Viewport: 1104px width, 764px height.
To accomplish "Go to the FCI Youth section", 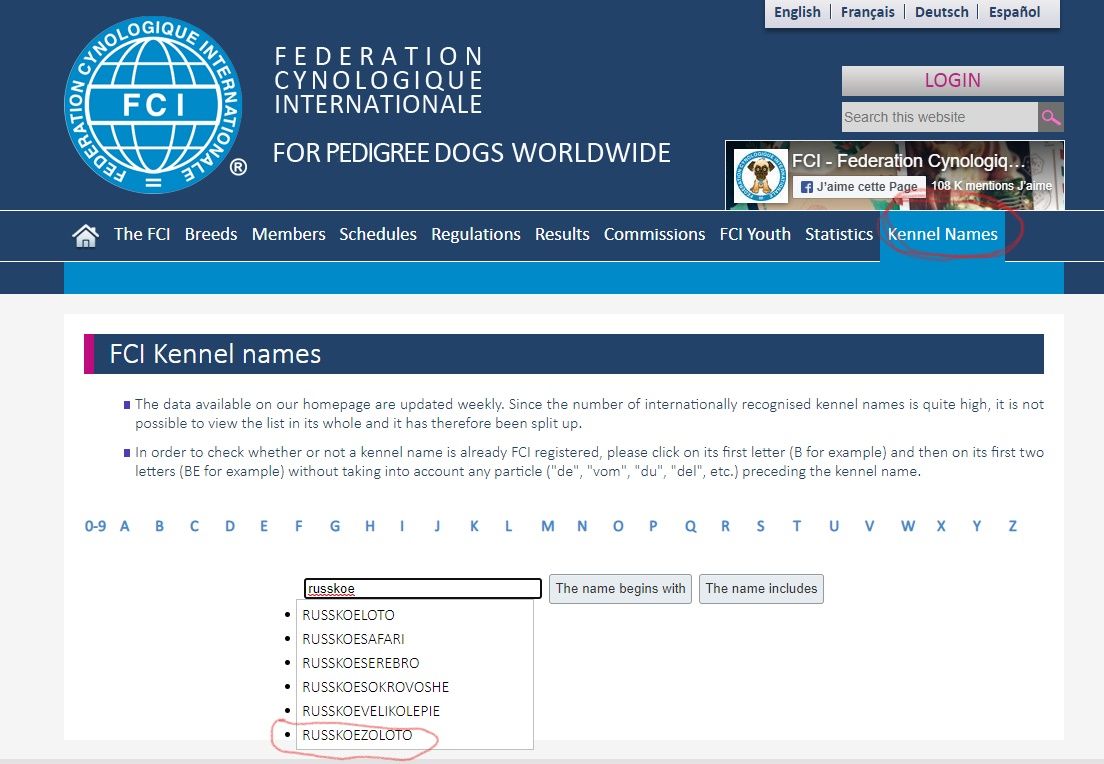I will pos(755,234).
